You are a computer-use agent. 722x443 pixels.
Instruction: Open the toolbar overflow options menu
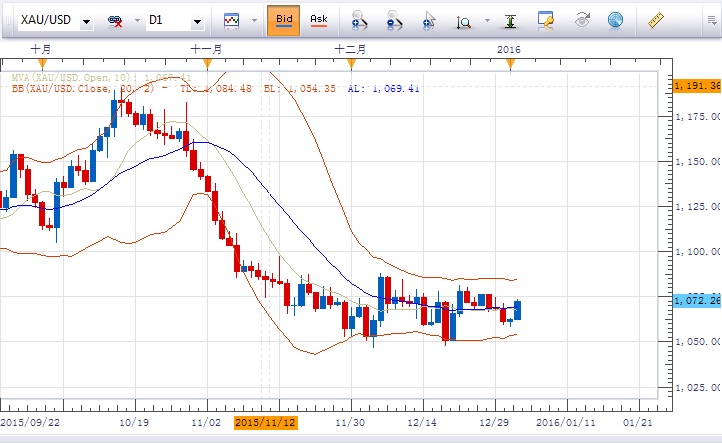[x=712, y=20]
